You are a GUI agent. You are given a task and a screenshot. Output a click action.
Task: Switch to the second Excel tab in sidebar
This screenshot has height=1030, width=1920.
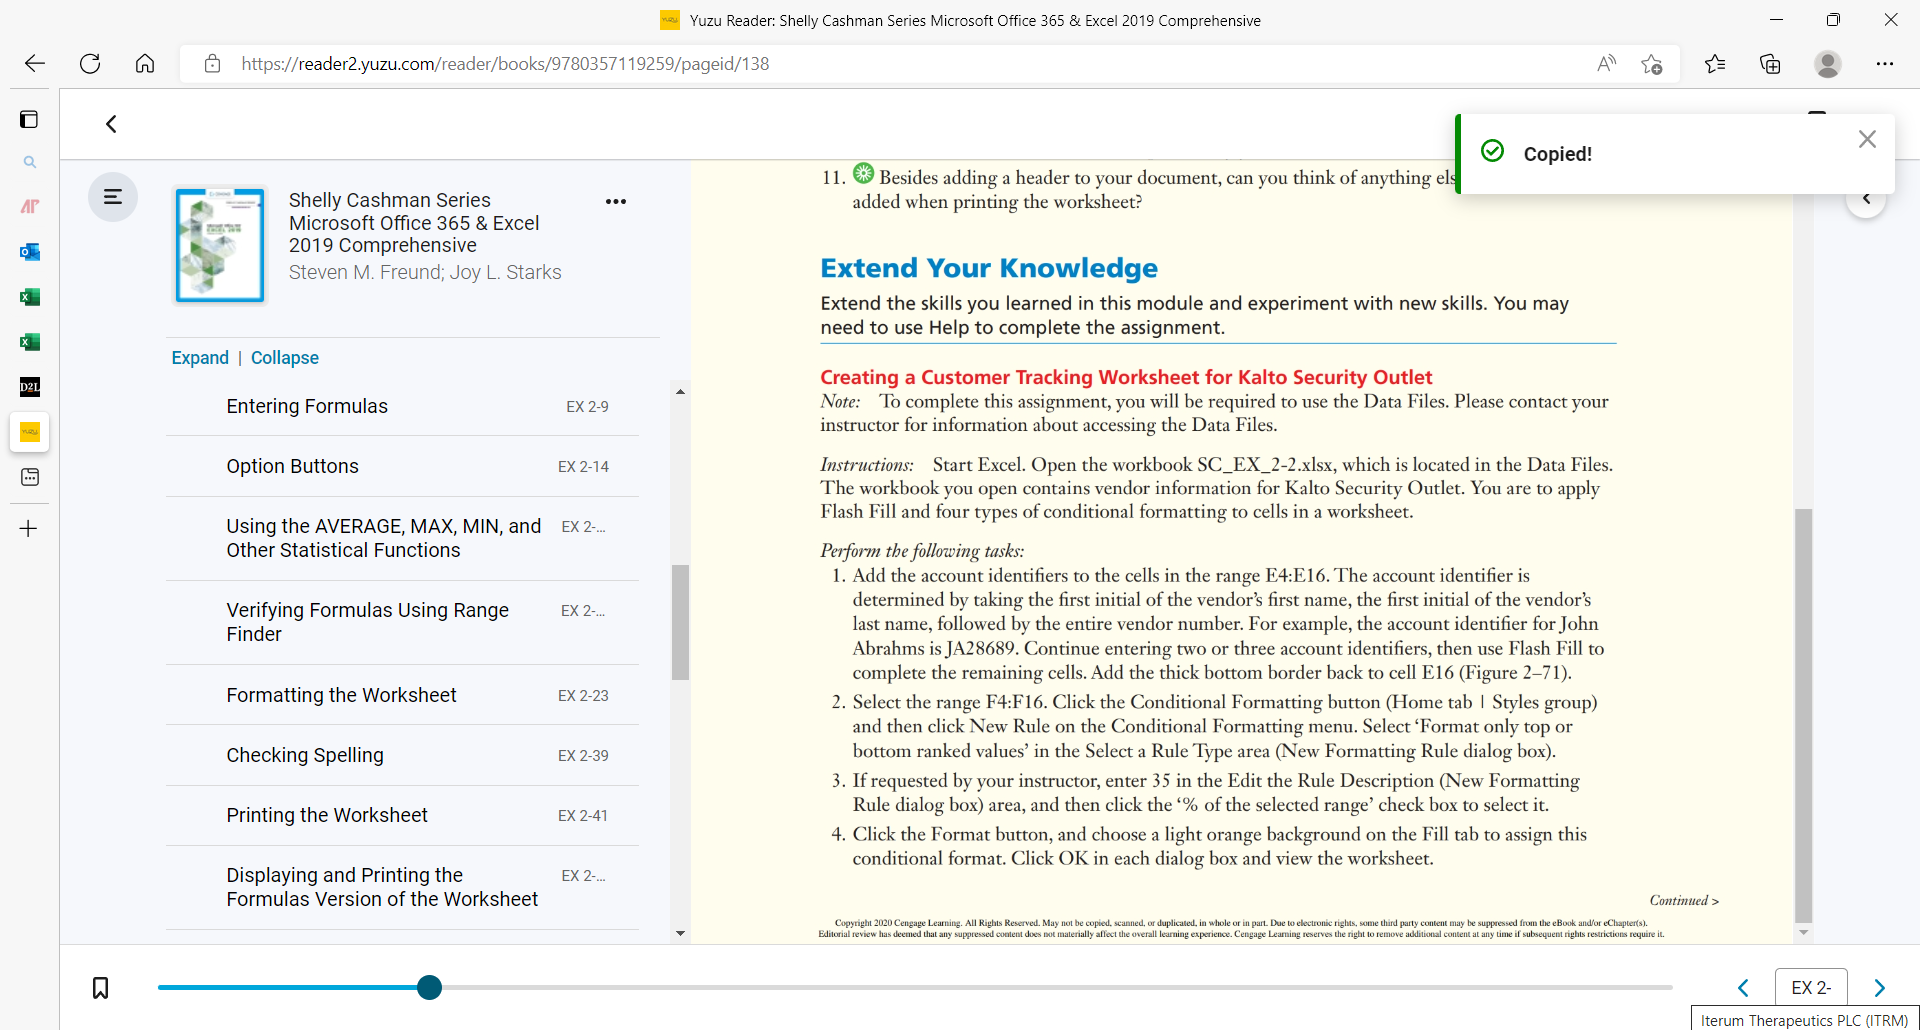30,342
